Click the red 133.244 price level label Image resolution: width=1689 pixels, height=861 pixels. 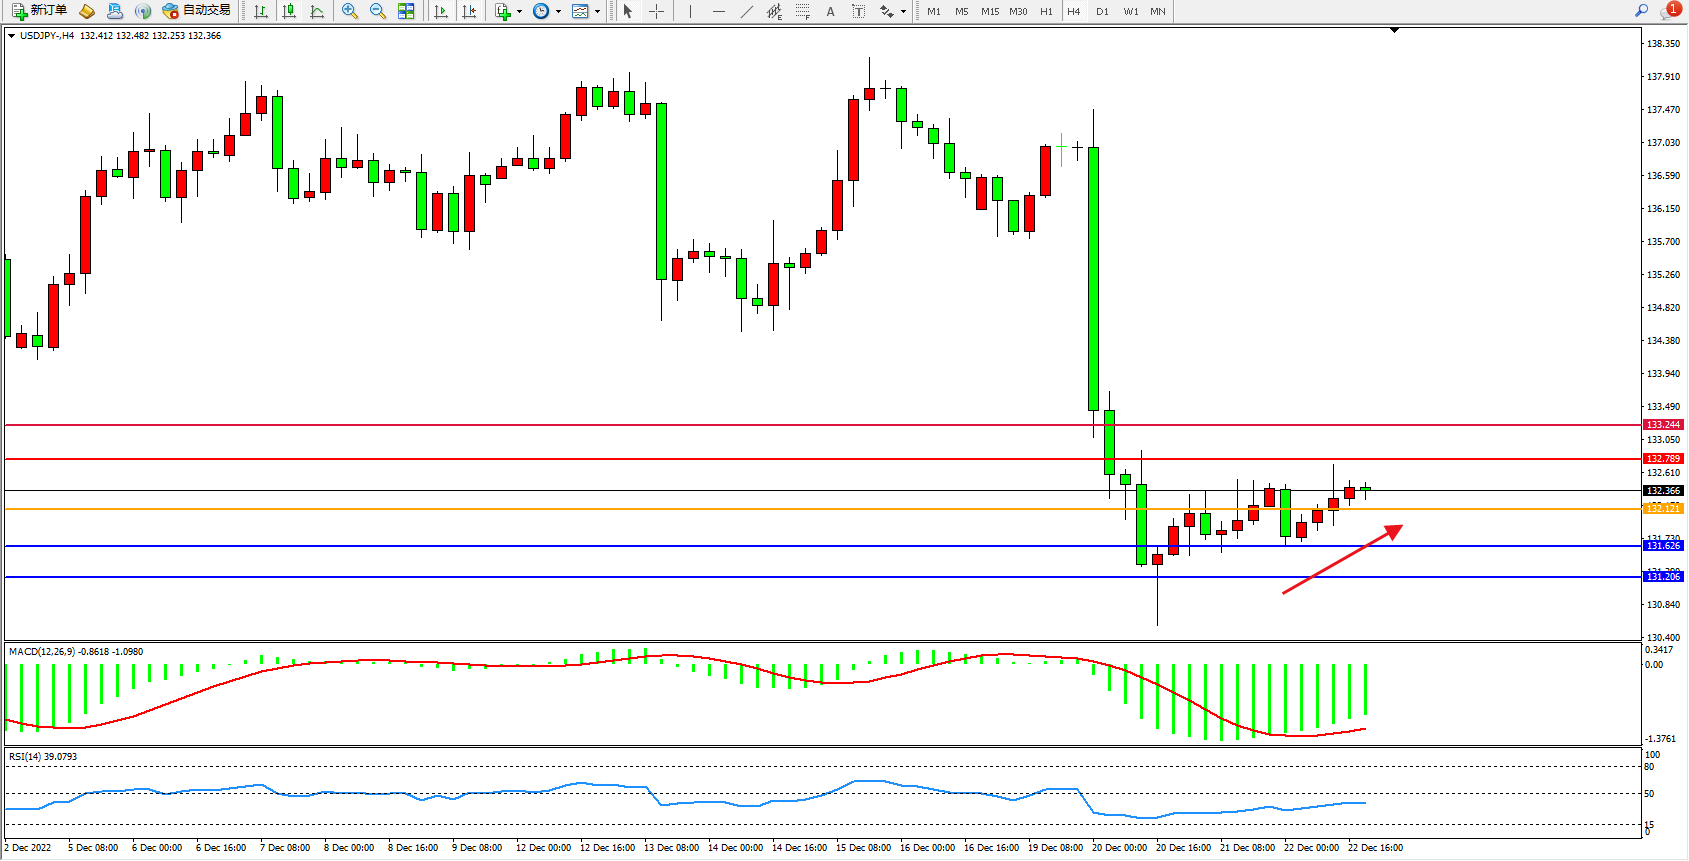[1663, 425]
